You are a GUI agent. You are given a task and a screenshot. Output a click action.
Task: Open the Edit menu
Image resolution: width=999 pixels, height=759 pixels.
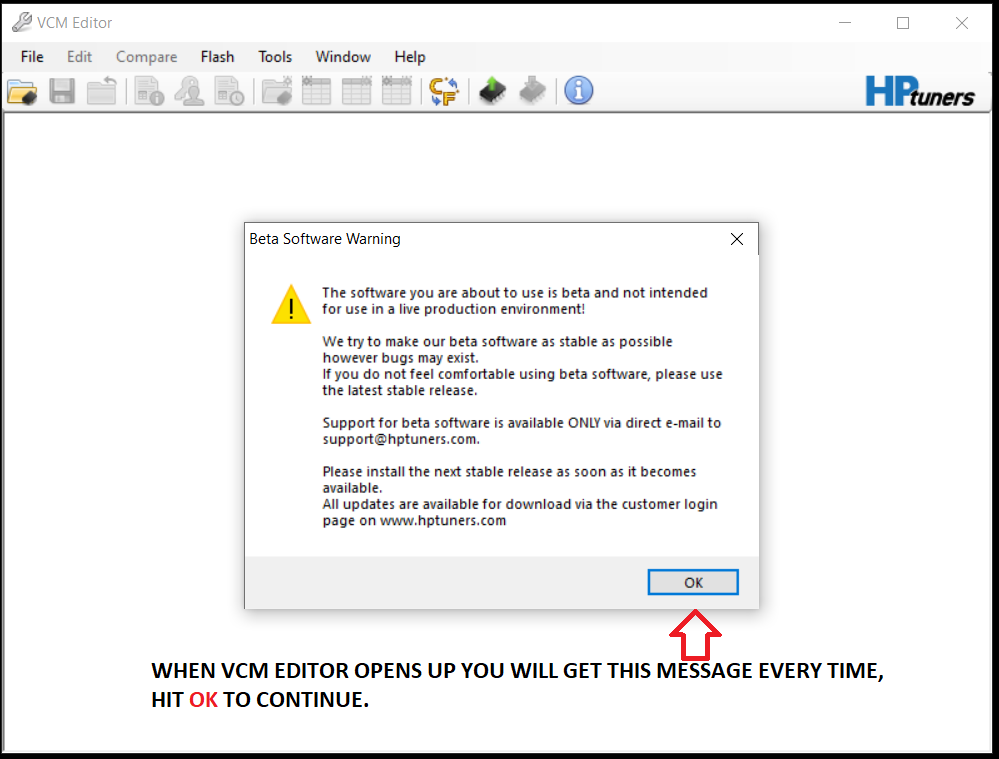[x=79, y=57]
